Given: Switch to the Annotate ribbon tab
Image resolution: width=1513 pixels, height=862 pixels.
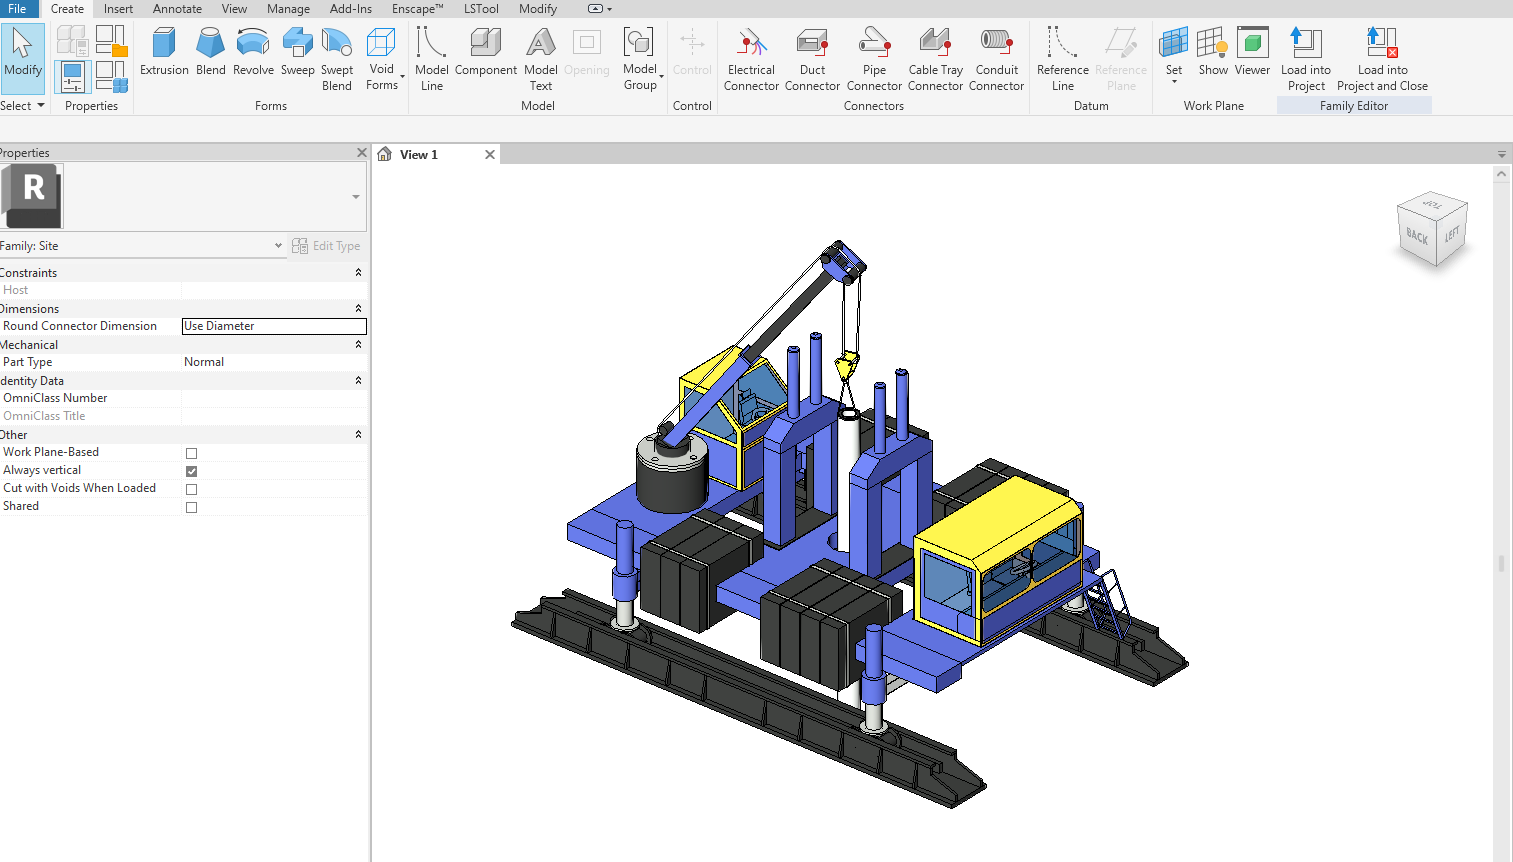Looking at the screenshot, I should [177, 9].
